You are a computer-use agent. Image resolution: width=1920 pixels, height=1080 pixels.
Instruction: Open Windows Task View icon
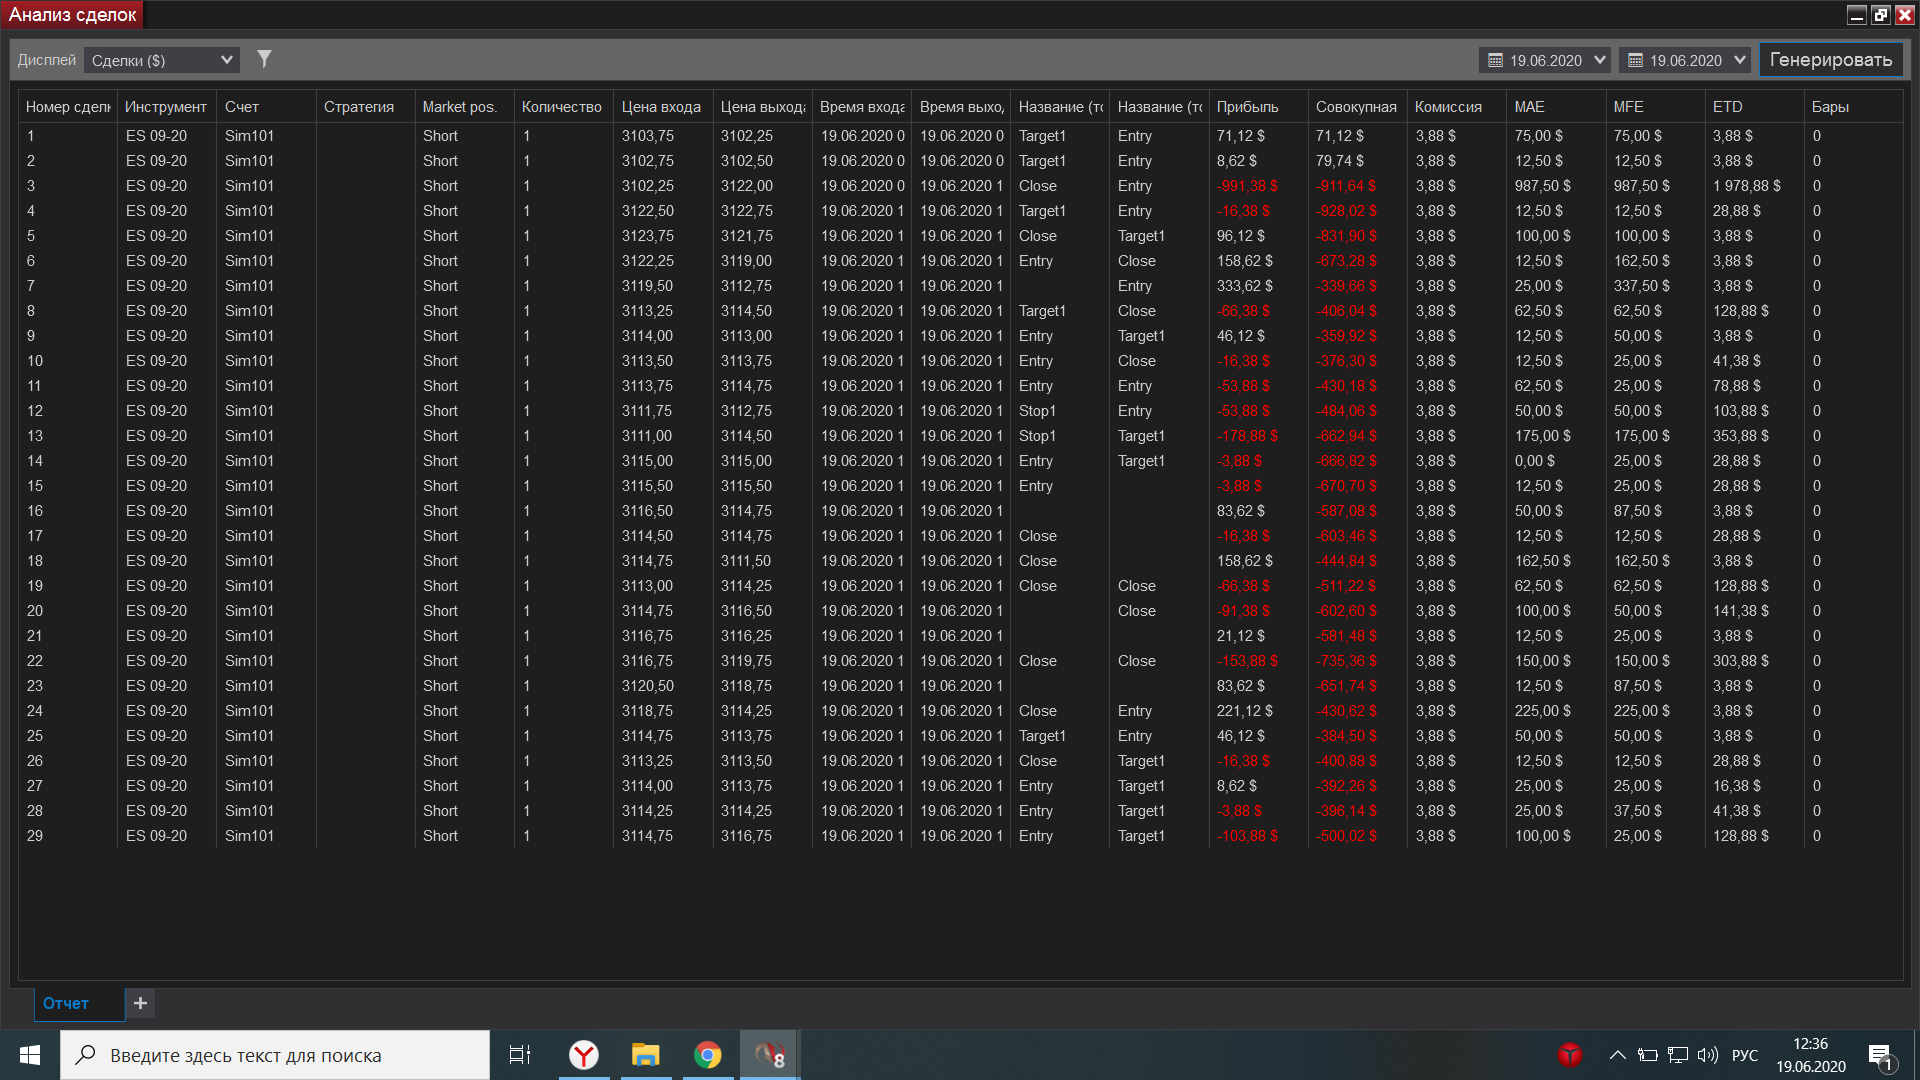click(x=520, y=1055)
